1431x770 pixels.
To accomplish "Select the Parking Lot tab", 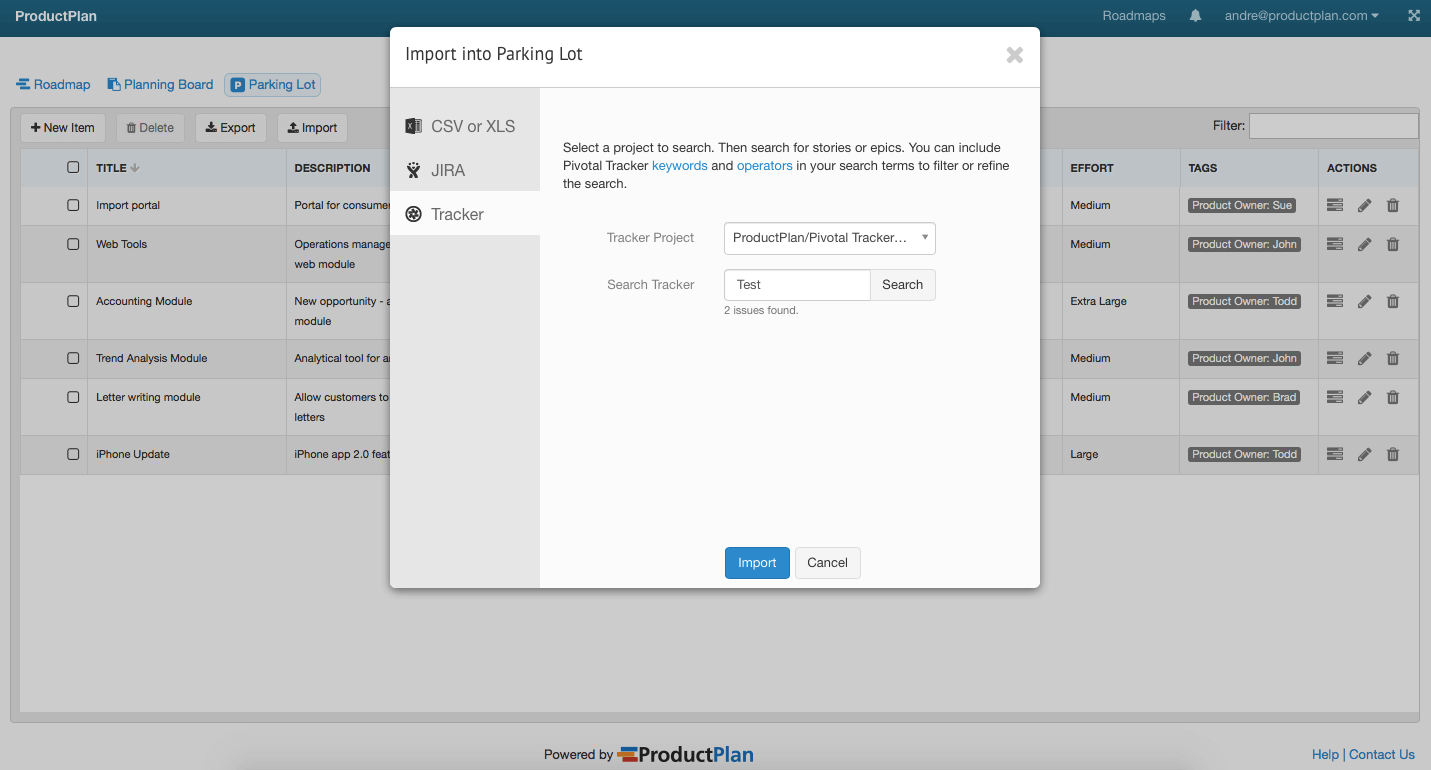I will [273, 85].
